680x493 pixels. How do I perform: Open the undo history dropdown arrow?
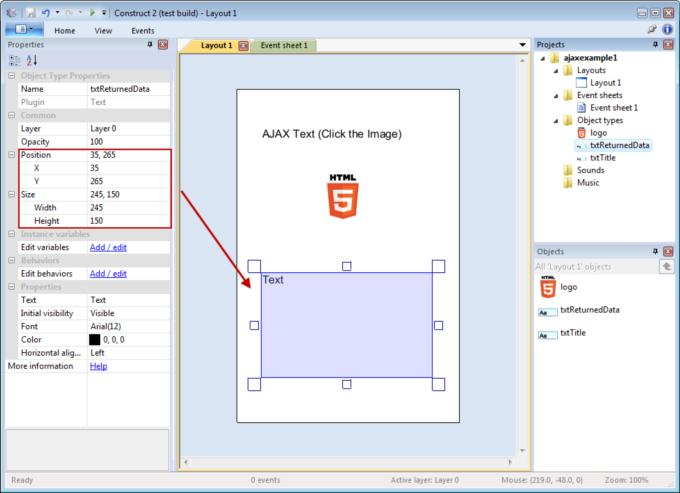pos(57,13)
